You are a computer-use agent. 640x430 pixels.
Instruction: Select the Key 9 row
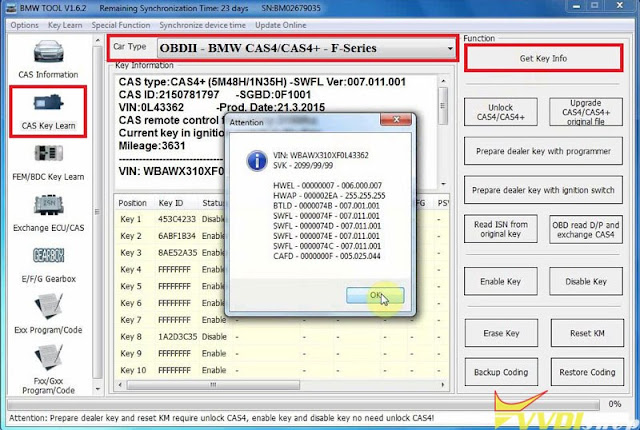tap(282, 353)
